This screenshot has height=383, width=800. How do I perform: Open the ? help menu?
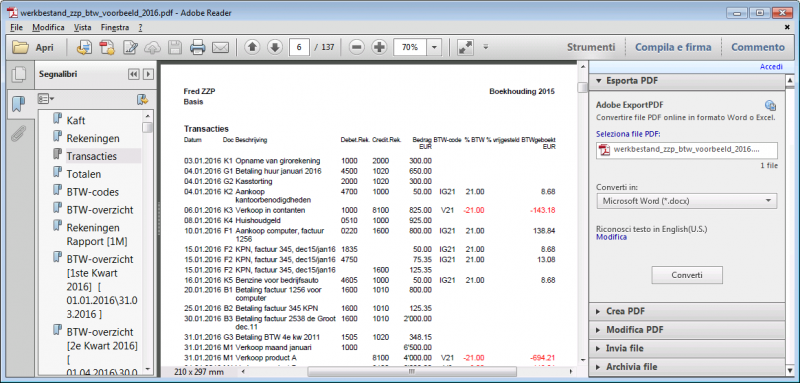[140, 27]
